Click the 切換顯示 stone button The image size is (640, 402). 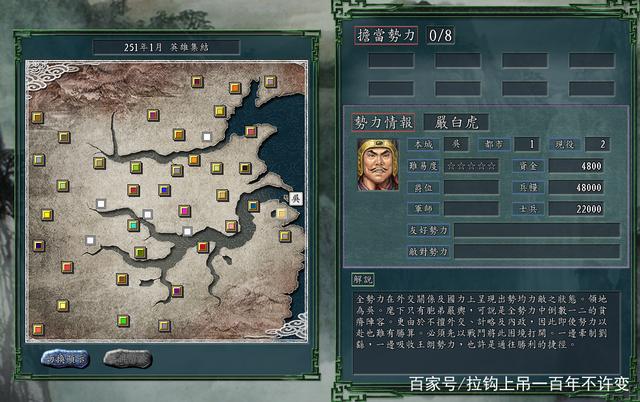(x=65, y=359)
